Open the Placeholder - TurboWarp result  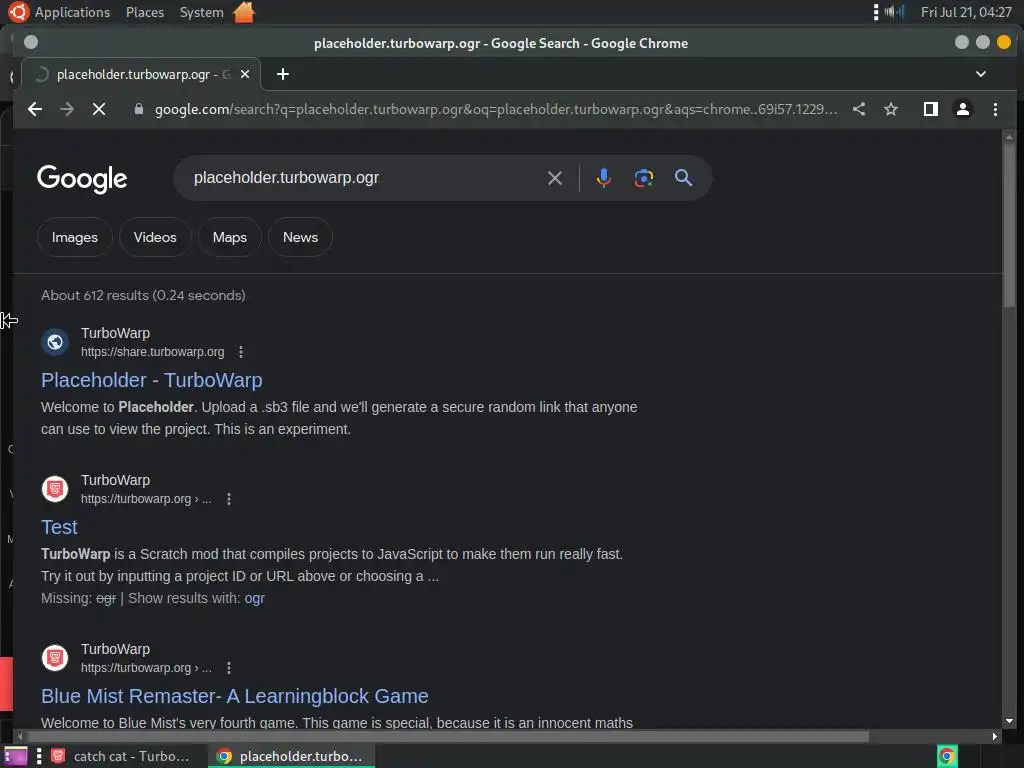click(152, 380)
